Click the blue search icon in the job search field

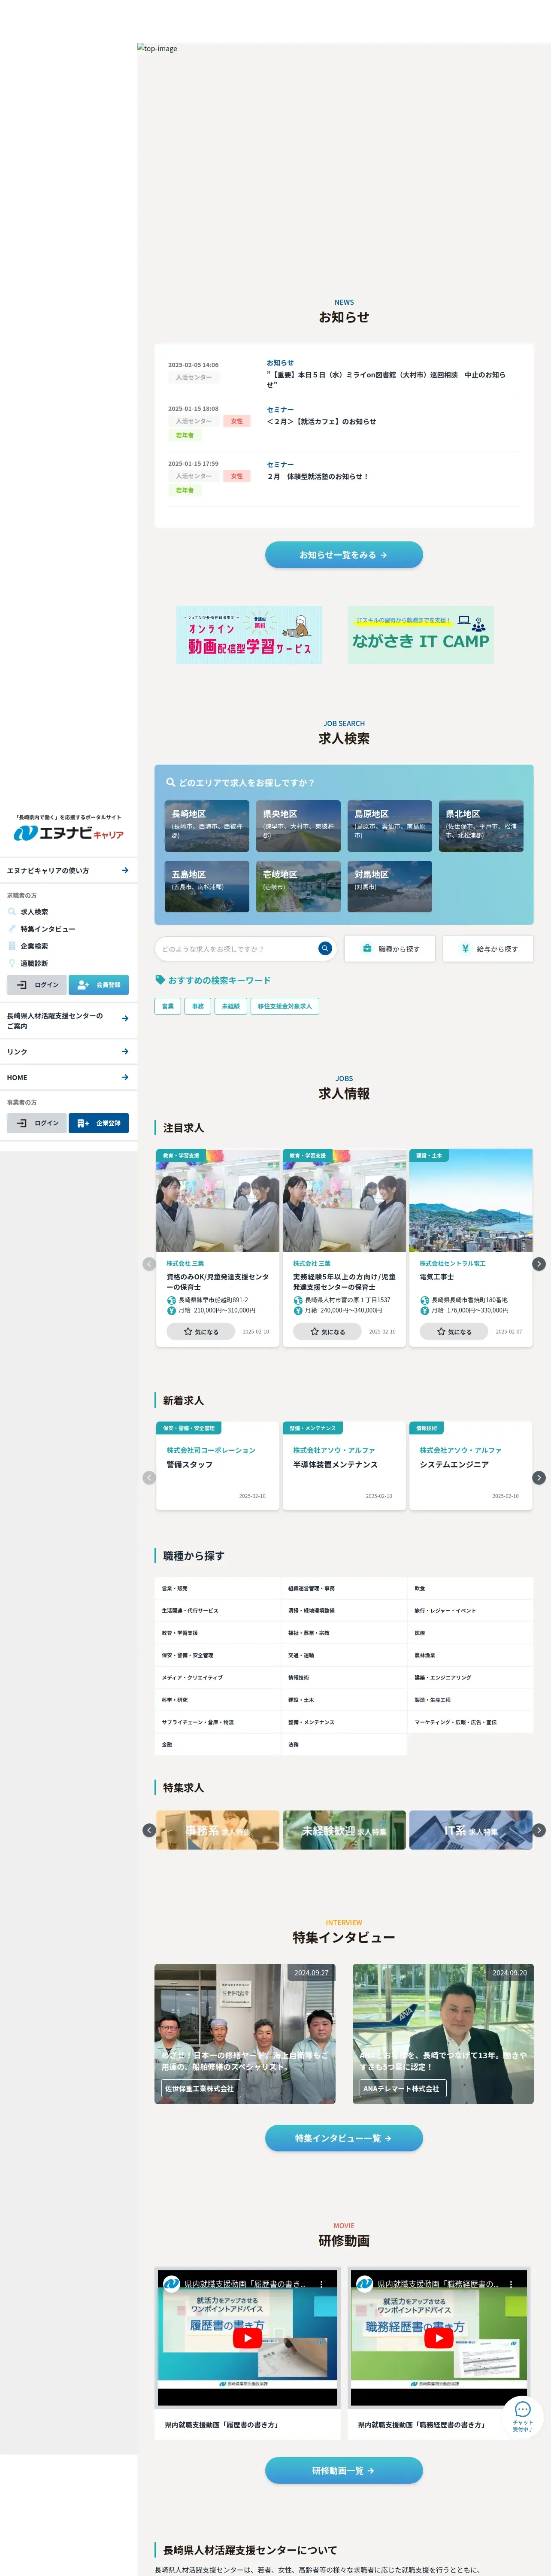(x=325, y=948)
